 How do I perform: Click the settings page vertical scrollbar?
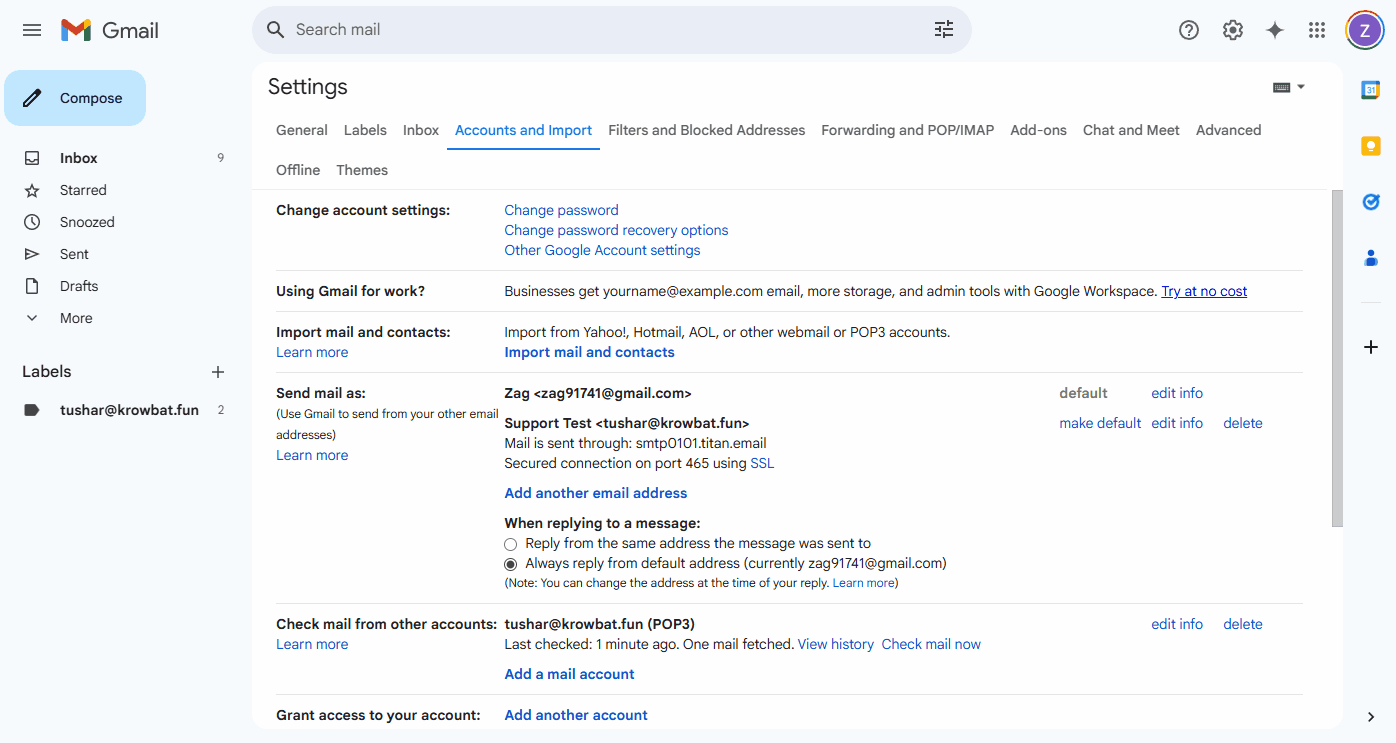[1337, 358]
